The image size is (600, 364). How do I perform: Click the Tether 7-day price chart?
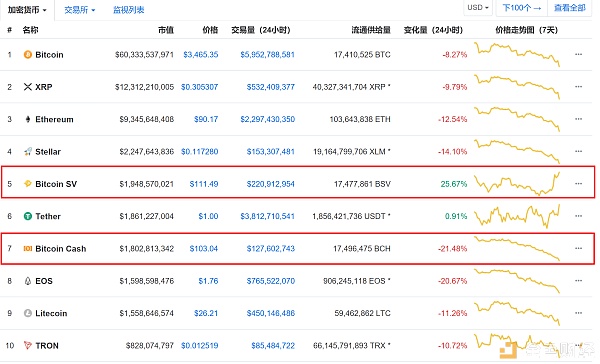[517, 216]
